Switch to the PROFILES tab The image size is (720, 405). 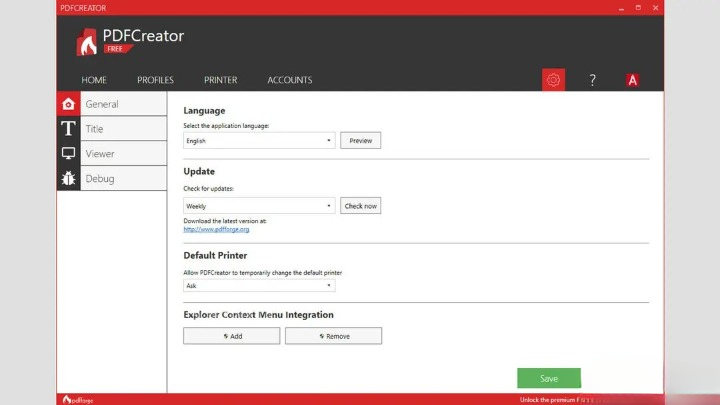coord(155,80)
